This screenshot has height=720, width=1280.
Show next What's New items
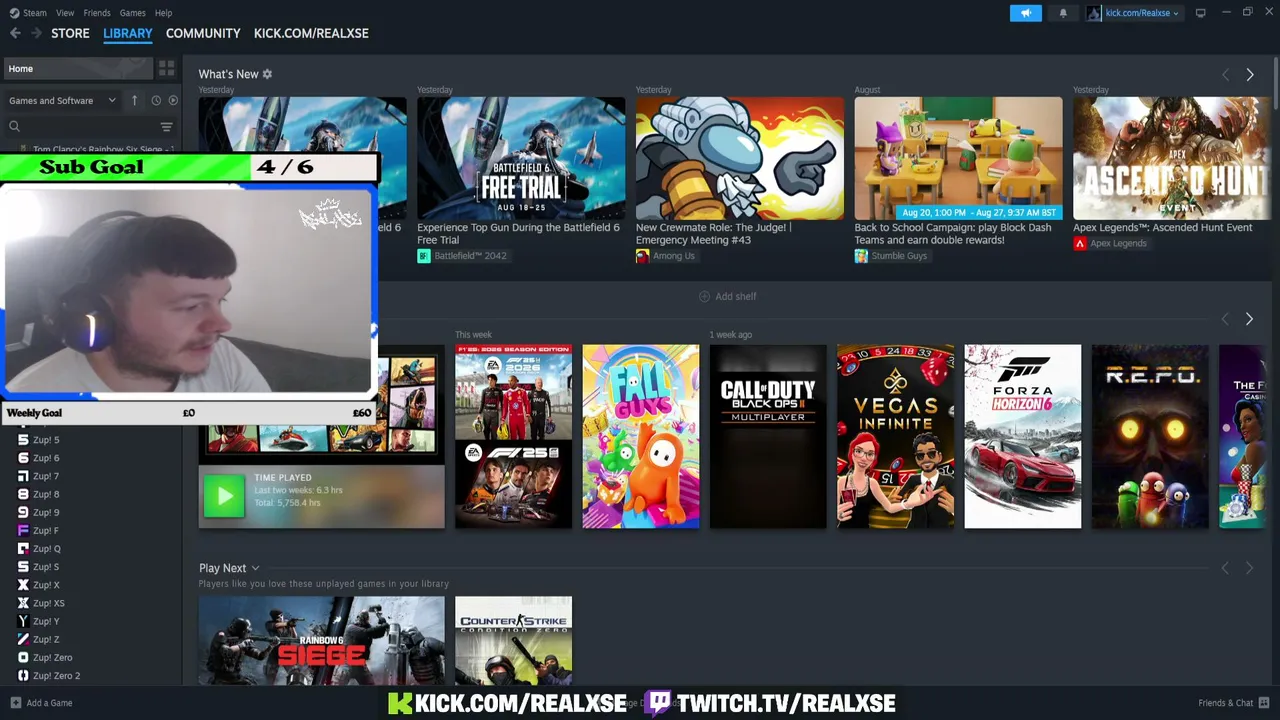(1249, 75)
